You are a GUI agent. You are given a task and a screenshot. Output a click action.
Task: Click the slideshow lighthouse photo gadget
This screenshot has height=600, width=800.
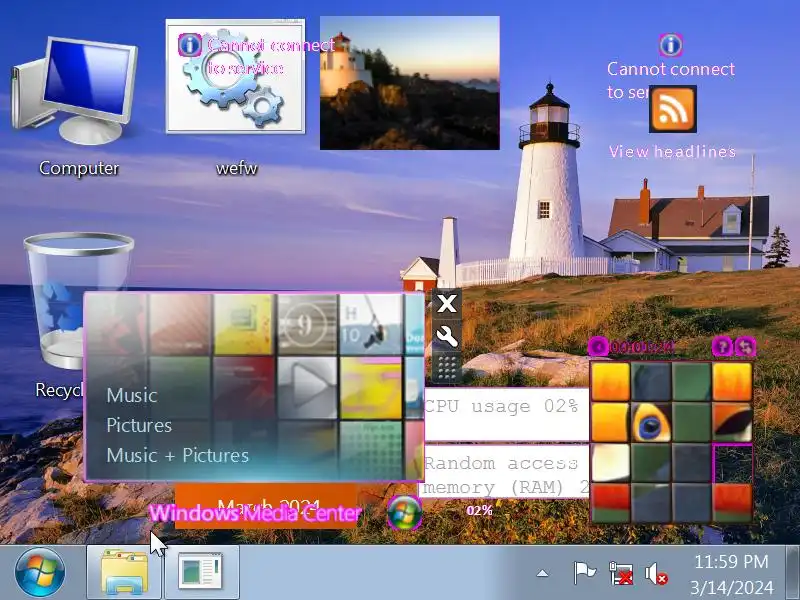point(410,83)
